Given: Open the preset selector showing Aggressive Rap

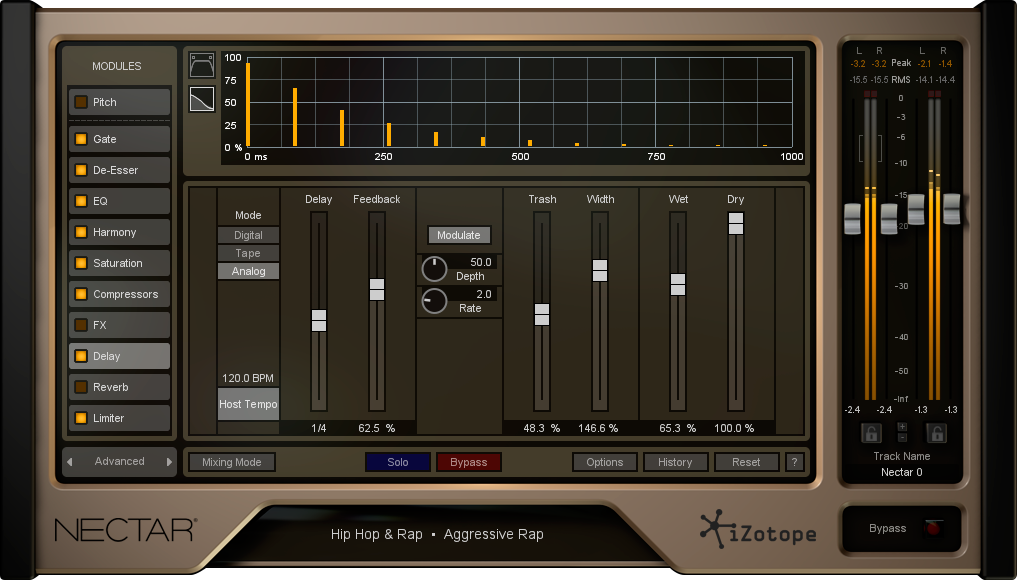Looking at the screenshot, I should coord(437,534).
